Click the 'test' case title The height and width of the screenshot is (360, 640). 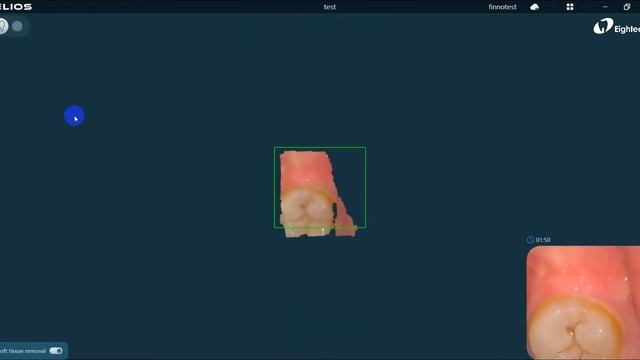click(x=330, y=7)
